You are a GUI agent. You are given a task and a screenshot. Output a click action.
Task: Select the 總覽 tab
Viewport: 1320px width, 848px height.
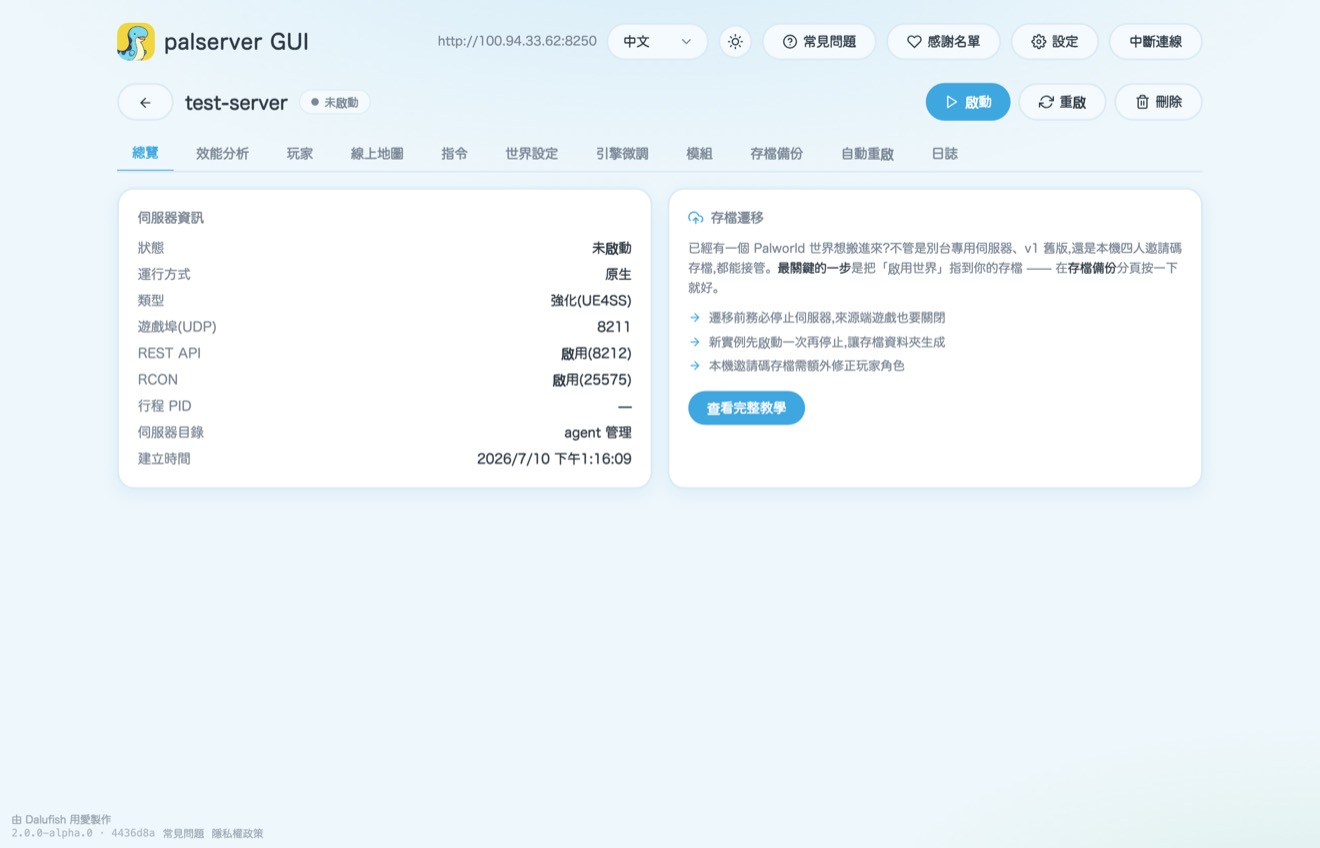click(145, 153)
